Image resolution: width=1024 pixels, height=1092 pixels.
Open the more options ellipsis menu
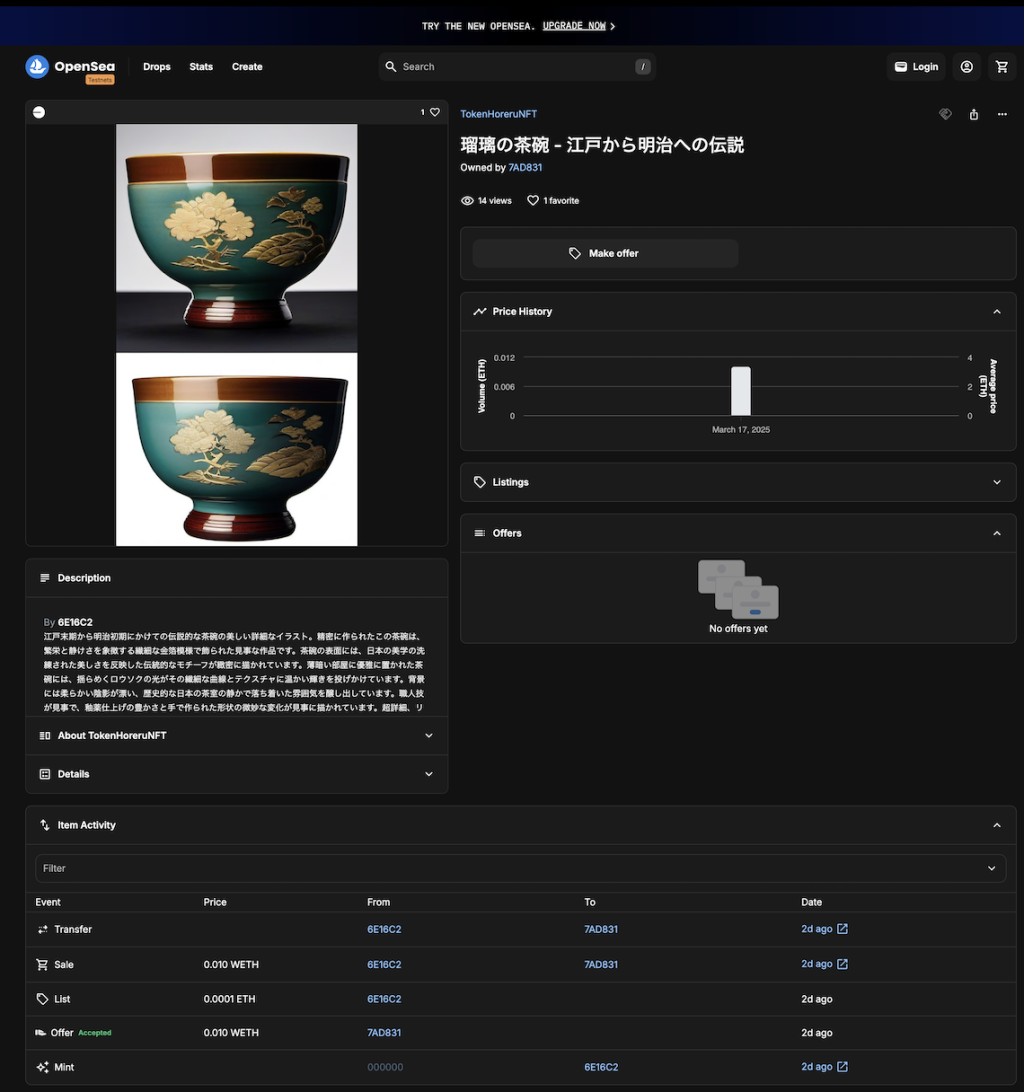point(1002,114)
